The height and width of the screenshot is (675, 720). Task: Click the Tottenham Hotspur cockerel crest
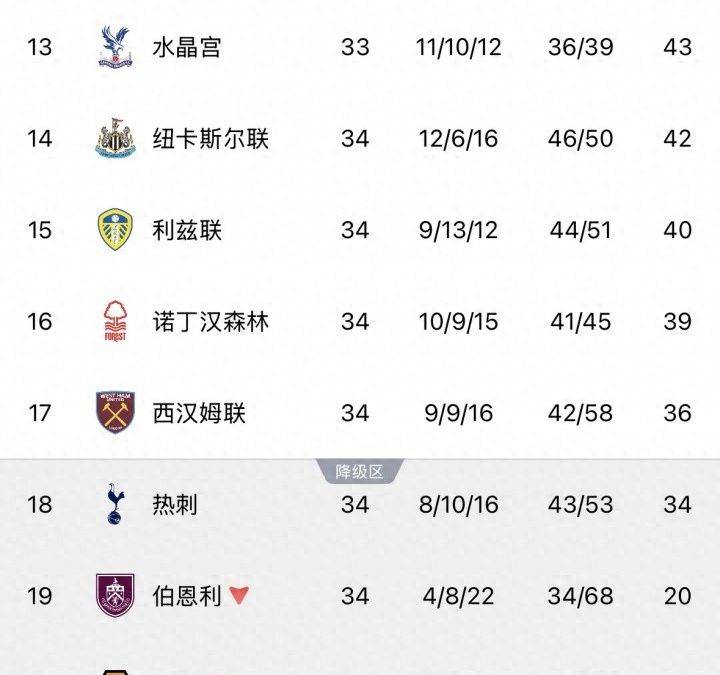[x=115, y=504]
